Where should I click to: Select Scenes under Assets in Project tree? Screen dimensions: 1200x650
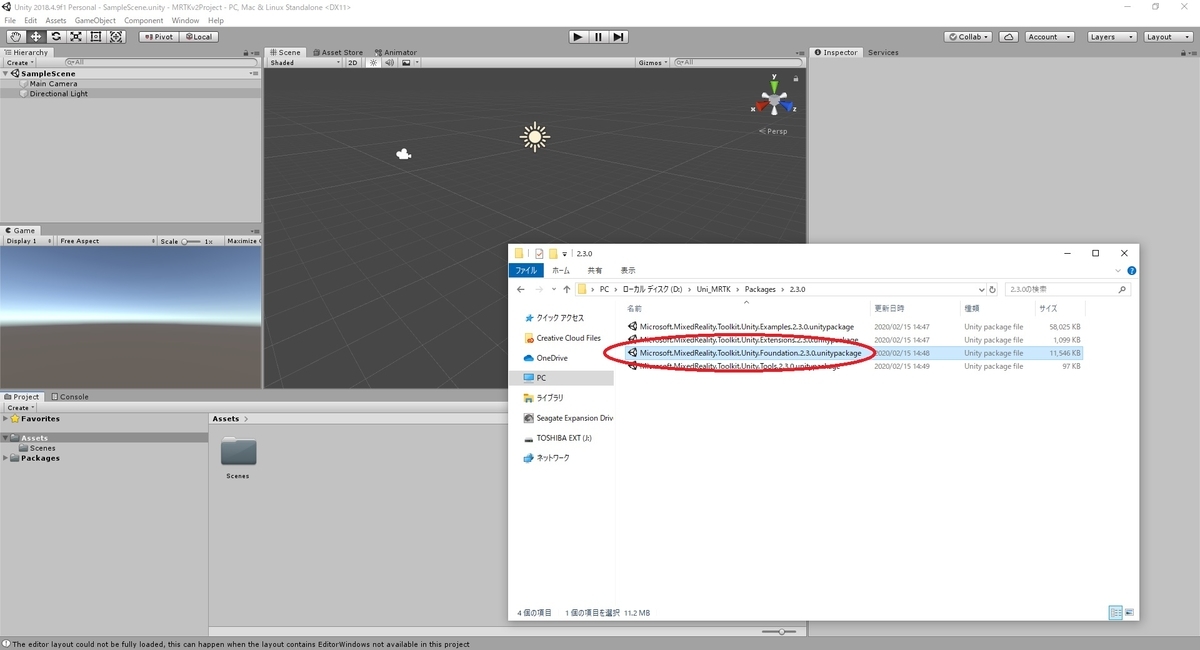tap(43, 448)
